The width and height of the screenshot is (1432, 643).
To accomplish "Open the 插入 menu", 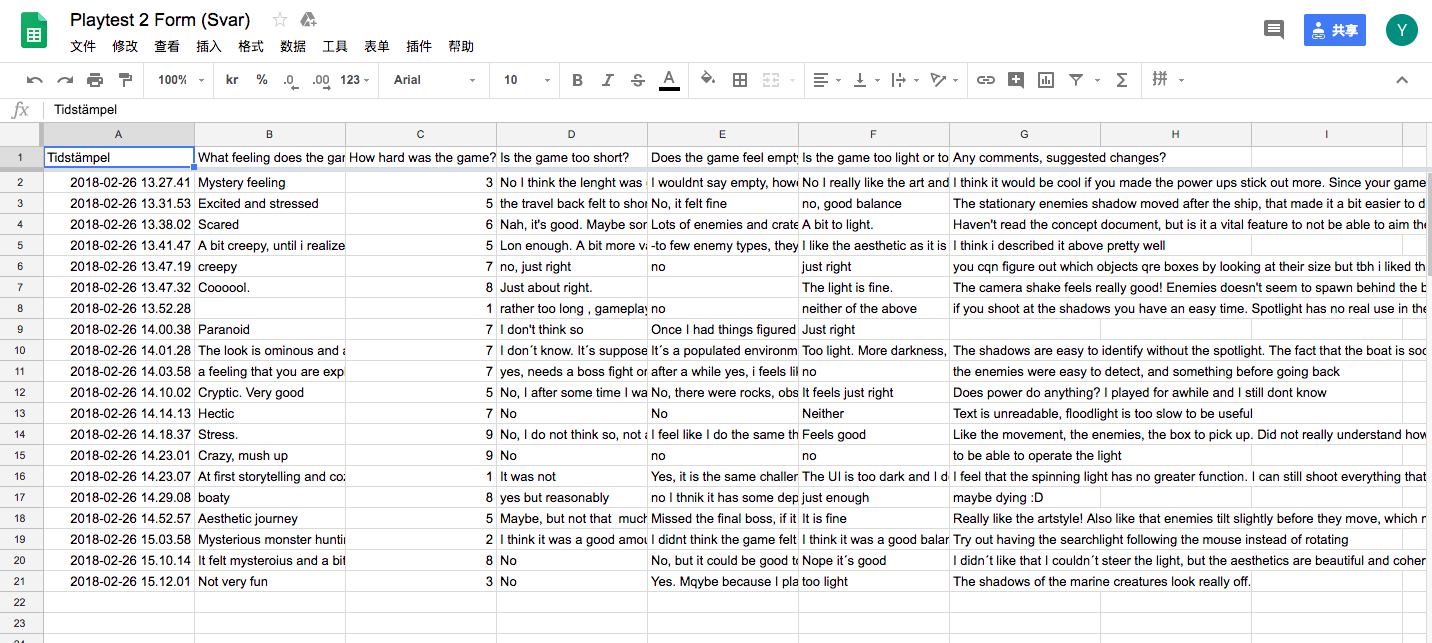I will 209,46.
